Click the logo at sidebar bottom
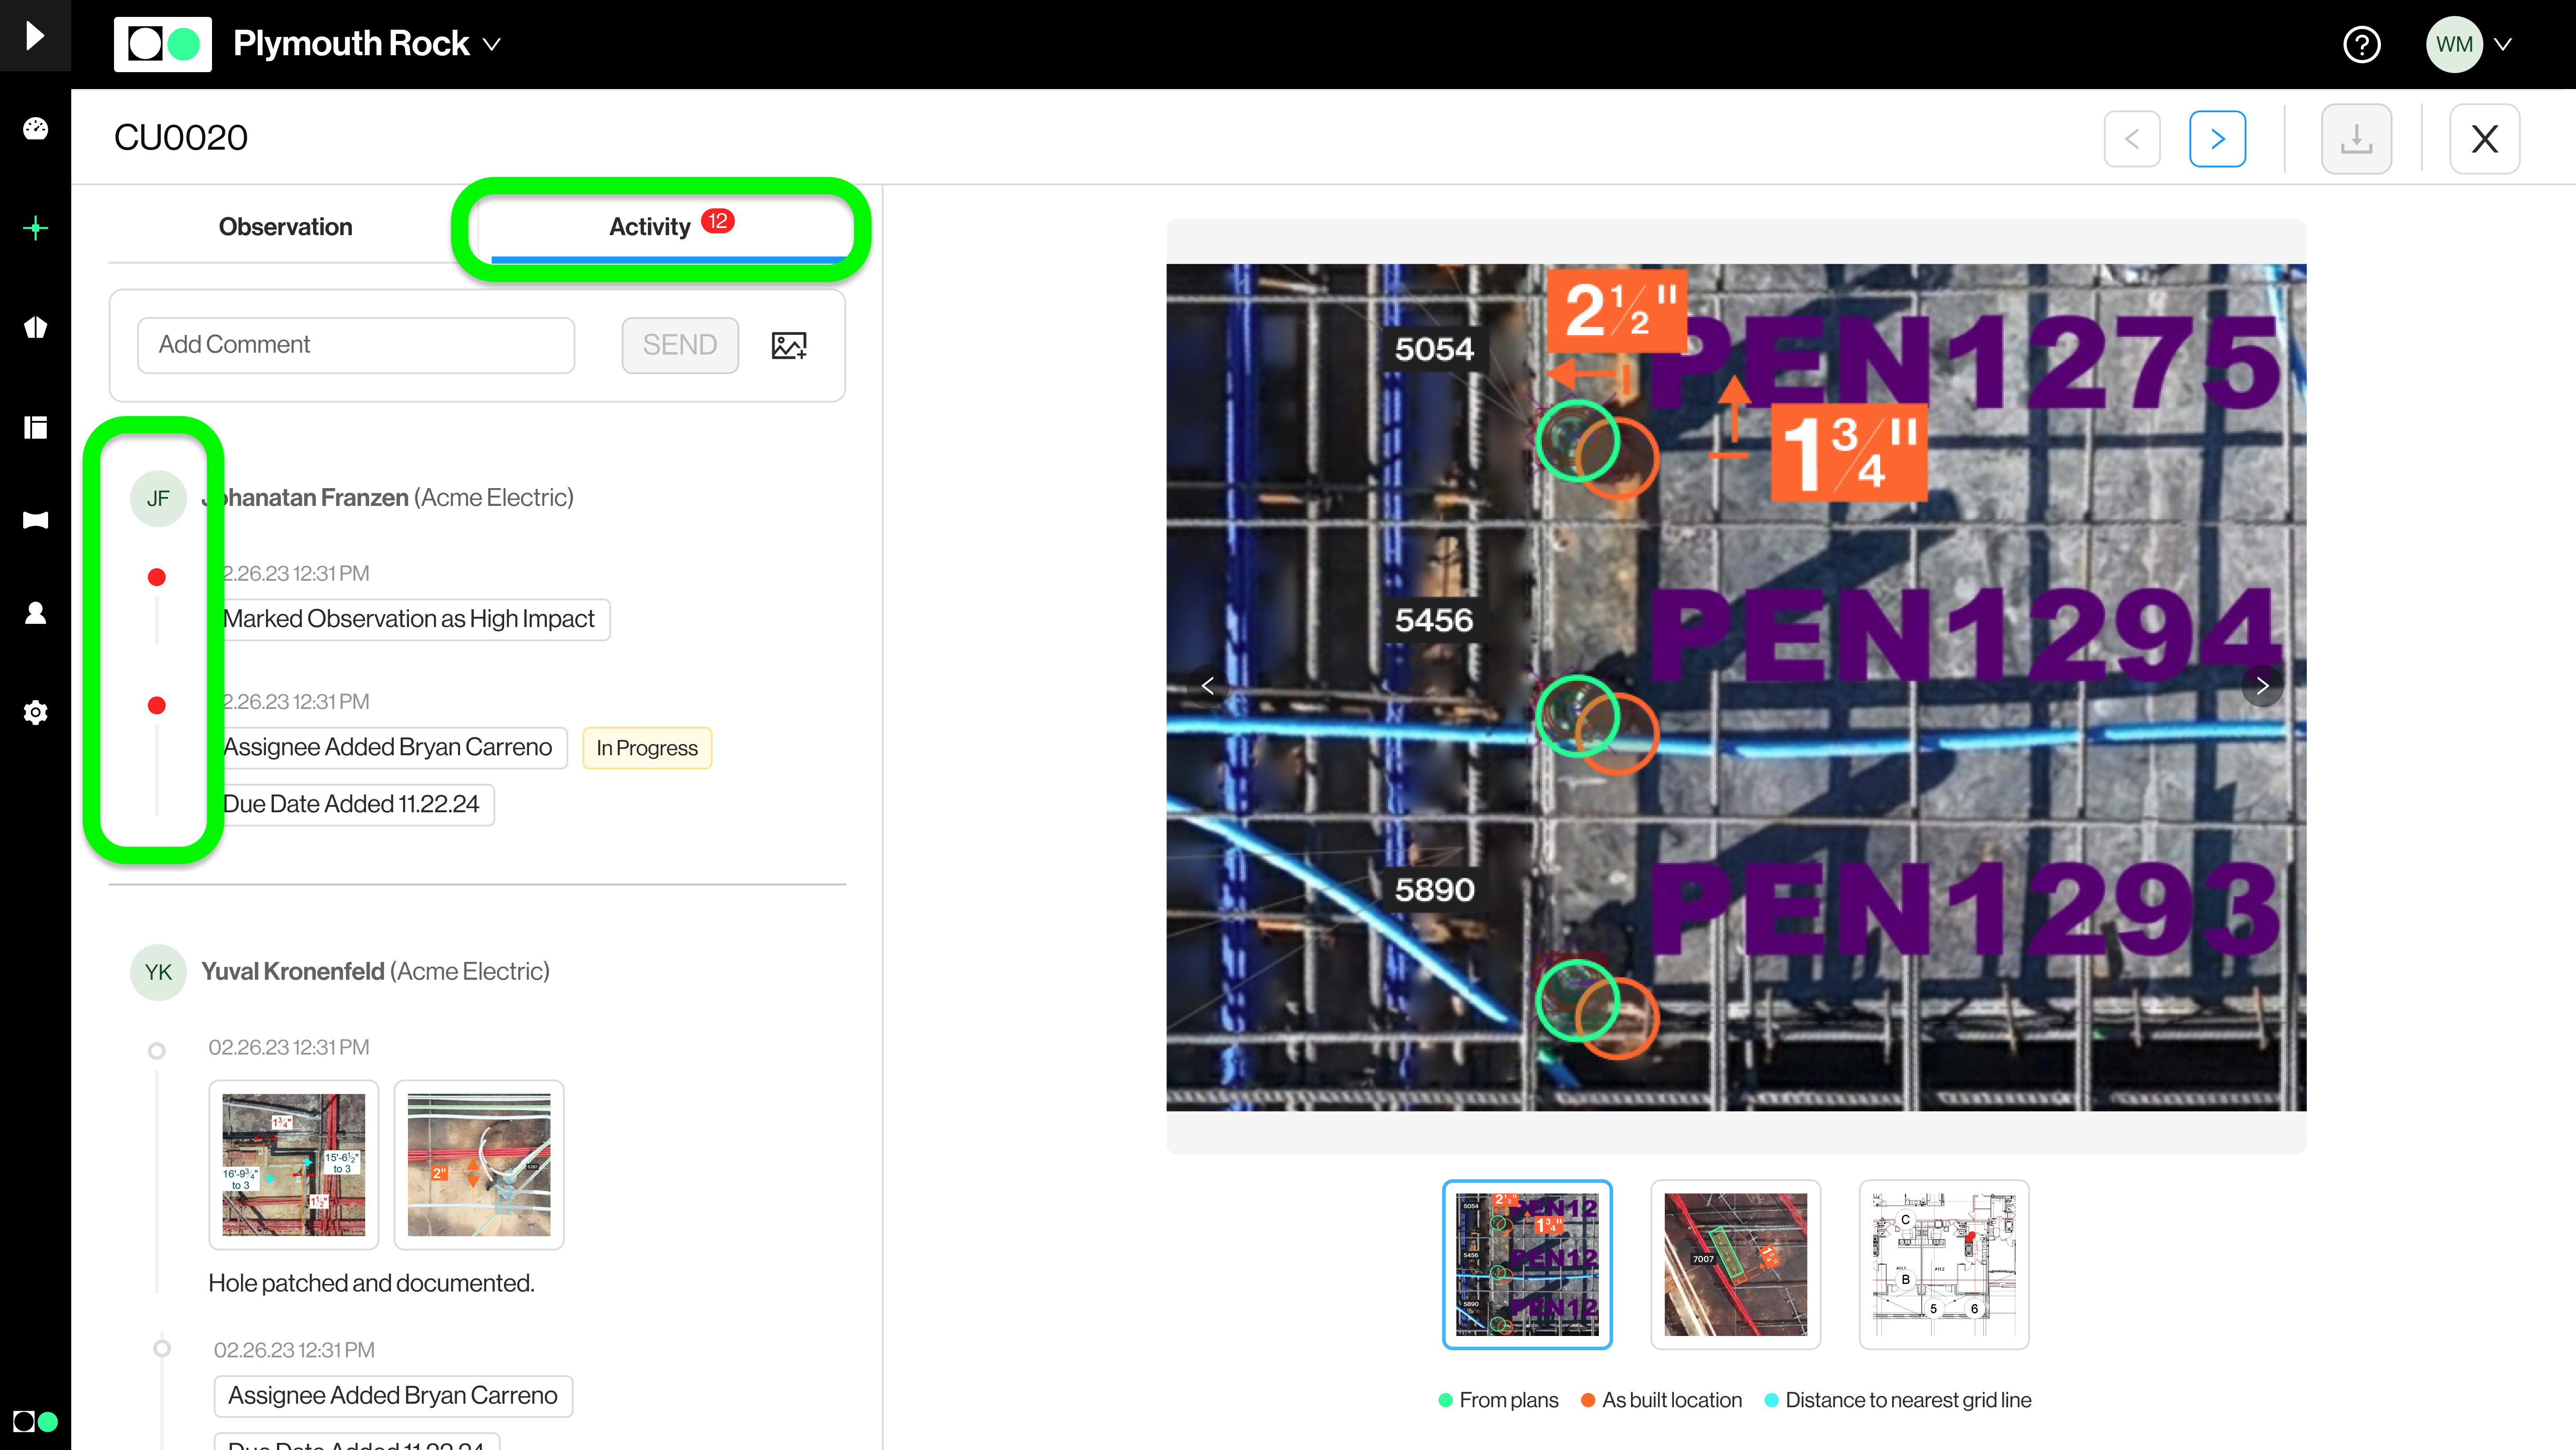This screenshot has width=2576, height=1450. click(35, 1421)
